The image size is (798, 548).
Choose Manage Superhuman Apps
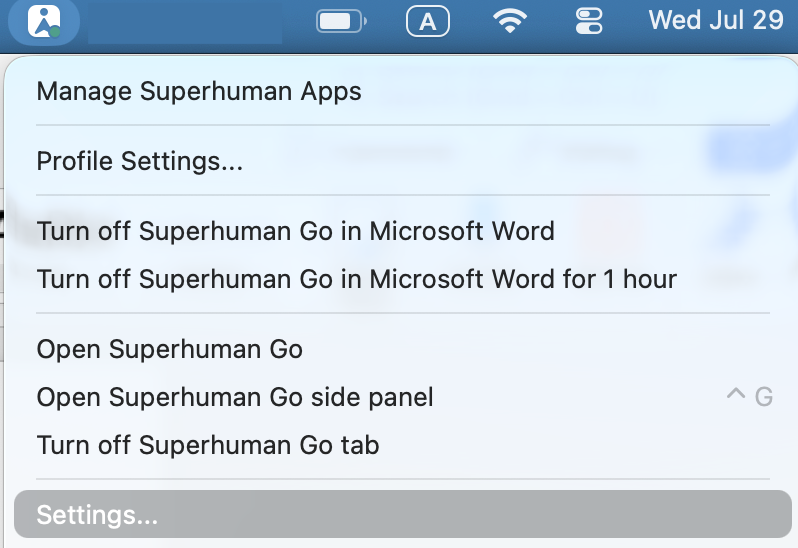[x=403, y=92]
